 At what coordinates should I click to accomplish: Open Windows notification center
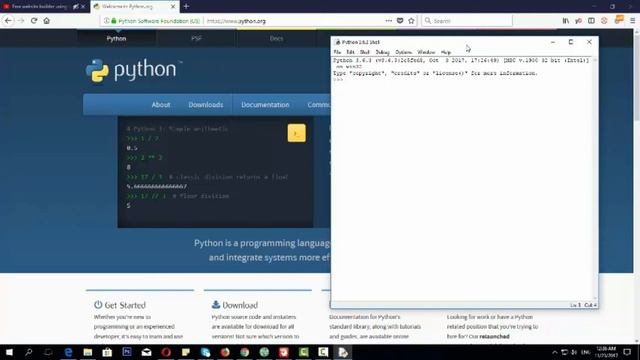627,352
